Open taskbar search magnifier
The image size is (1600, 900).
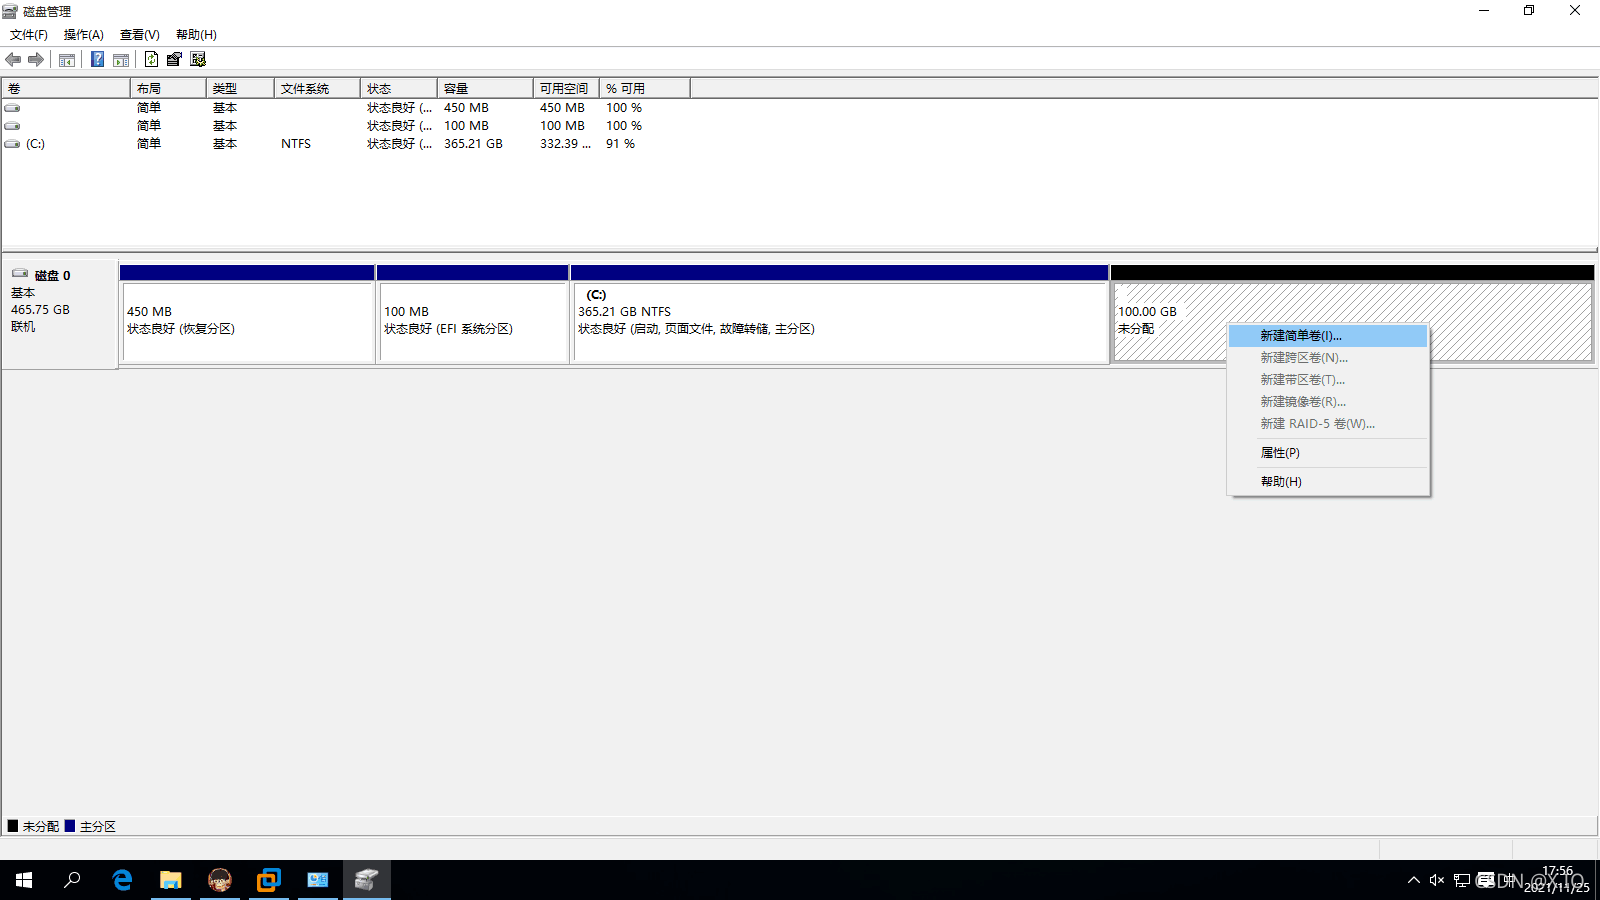coord(72,880)
